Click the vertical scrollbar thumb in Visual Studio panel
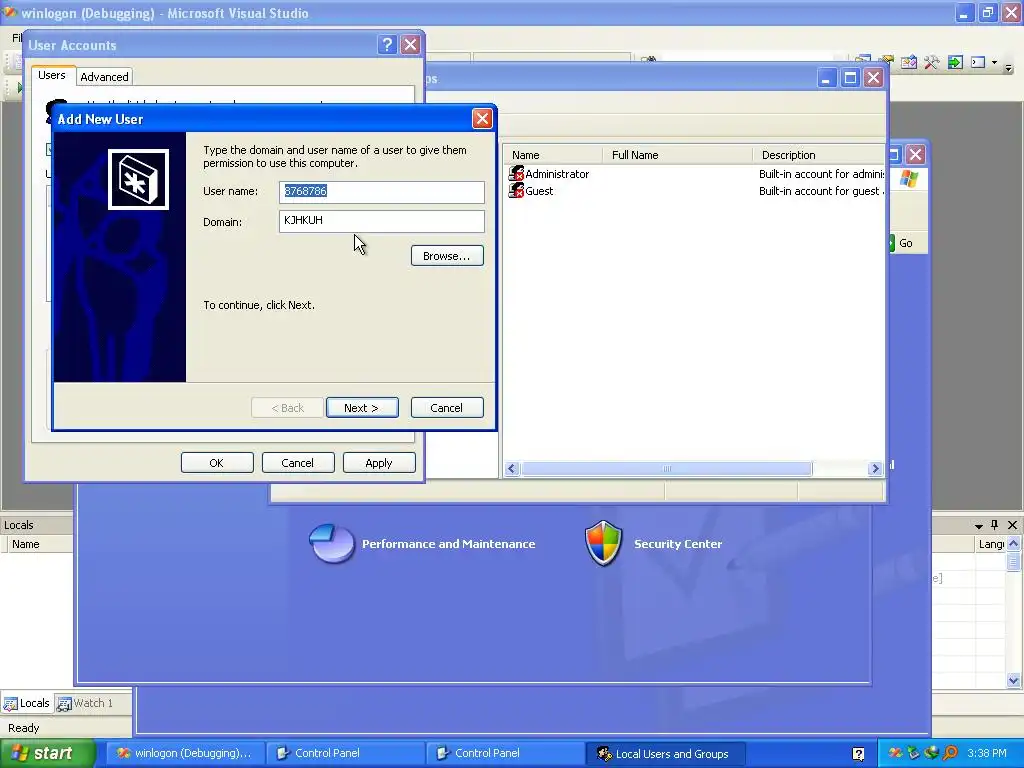This screenshot has height=768, width=1024. point(1014,561)
